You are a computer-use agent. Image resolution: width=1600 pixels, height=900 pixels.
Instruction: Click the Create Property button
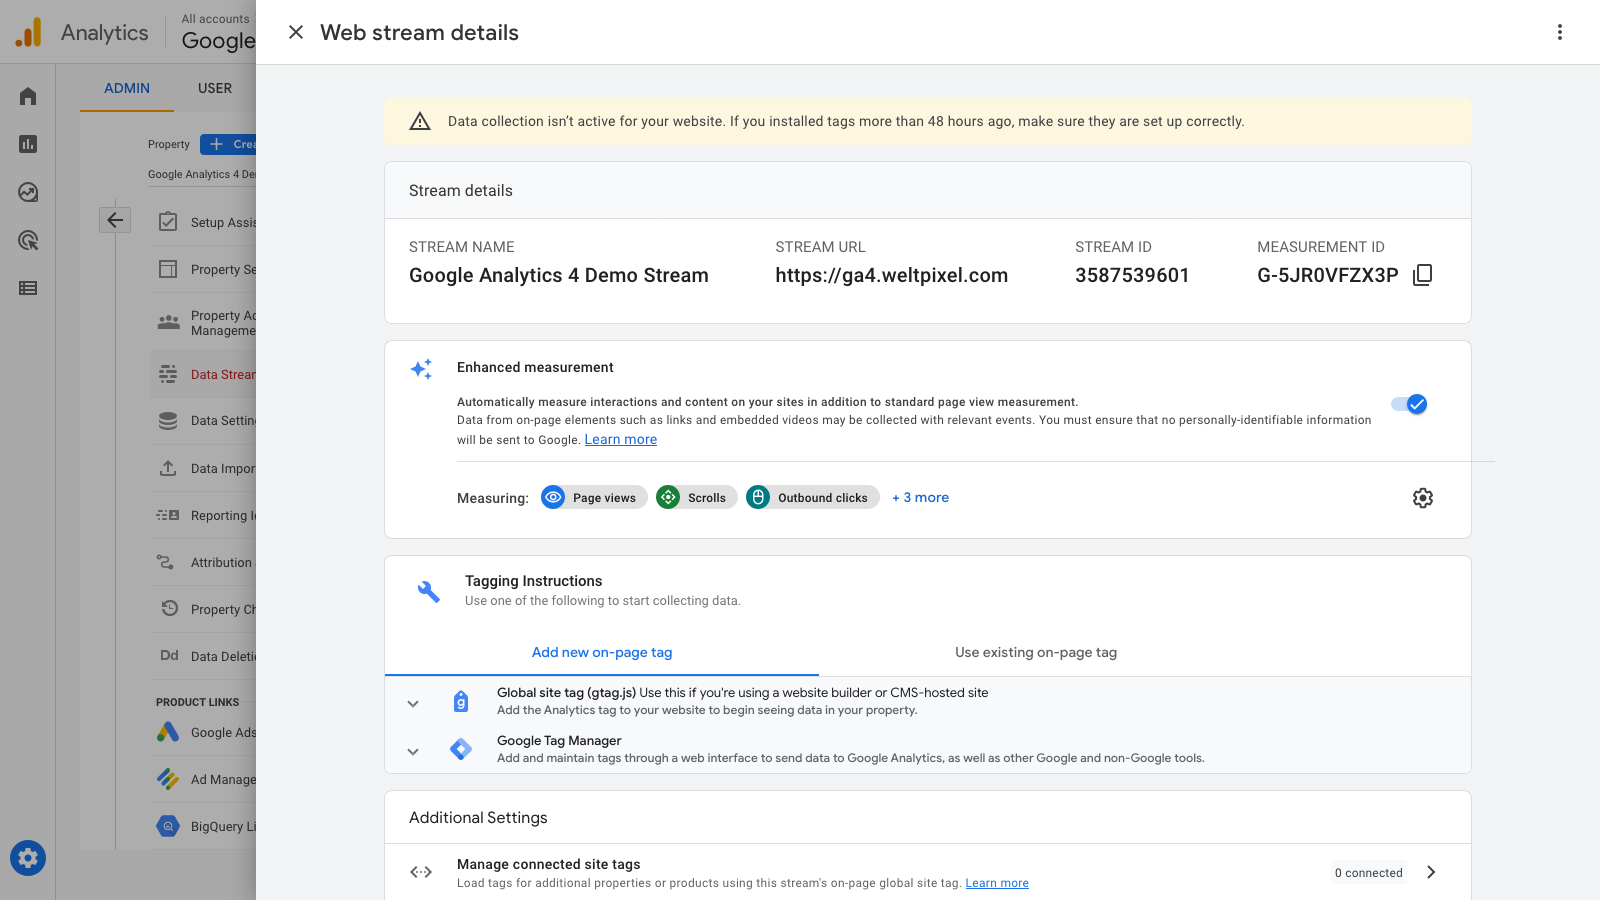click(228, 144)
